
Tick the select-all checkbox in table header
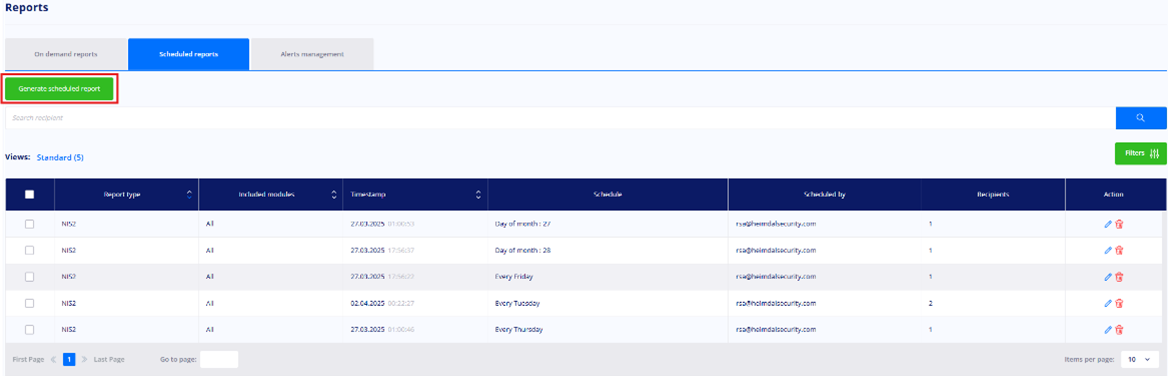30,195
